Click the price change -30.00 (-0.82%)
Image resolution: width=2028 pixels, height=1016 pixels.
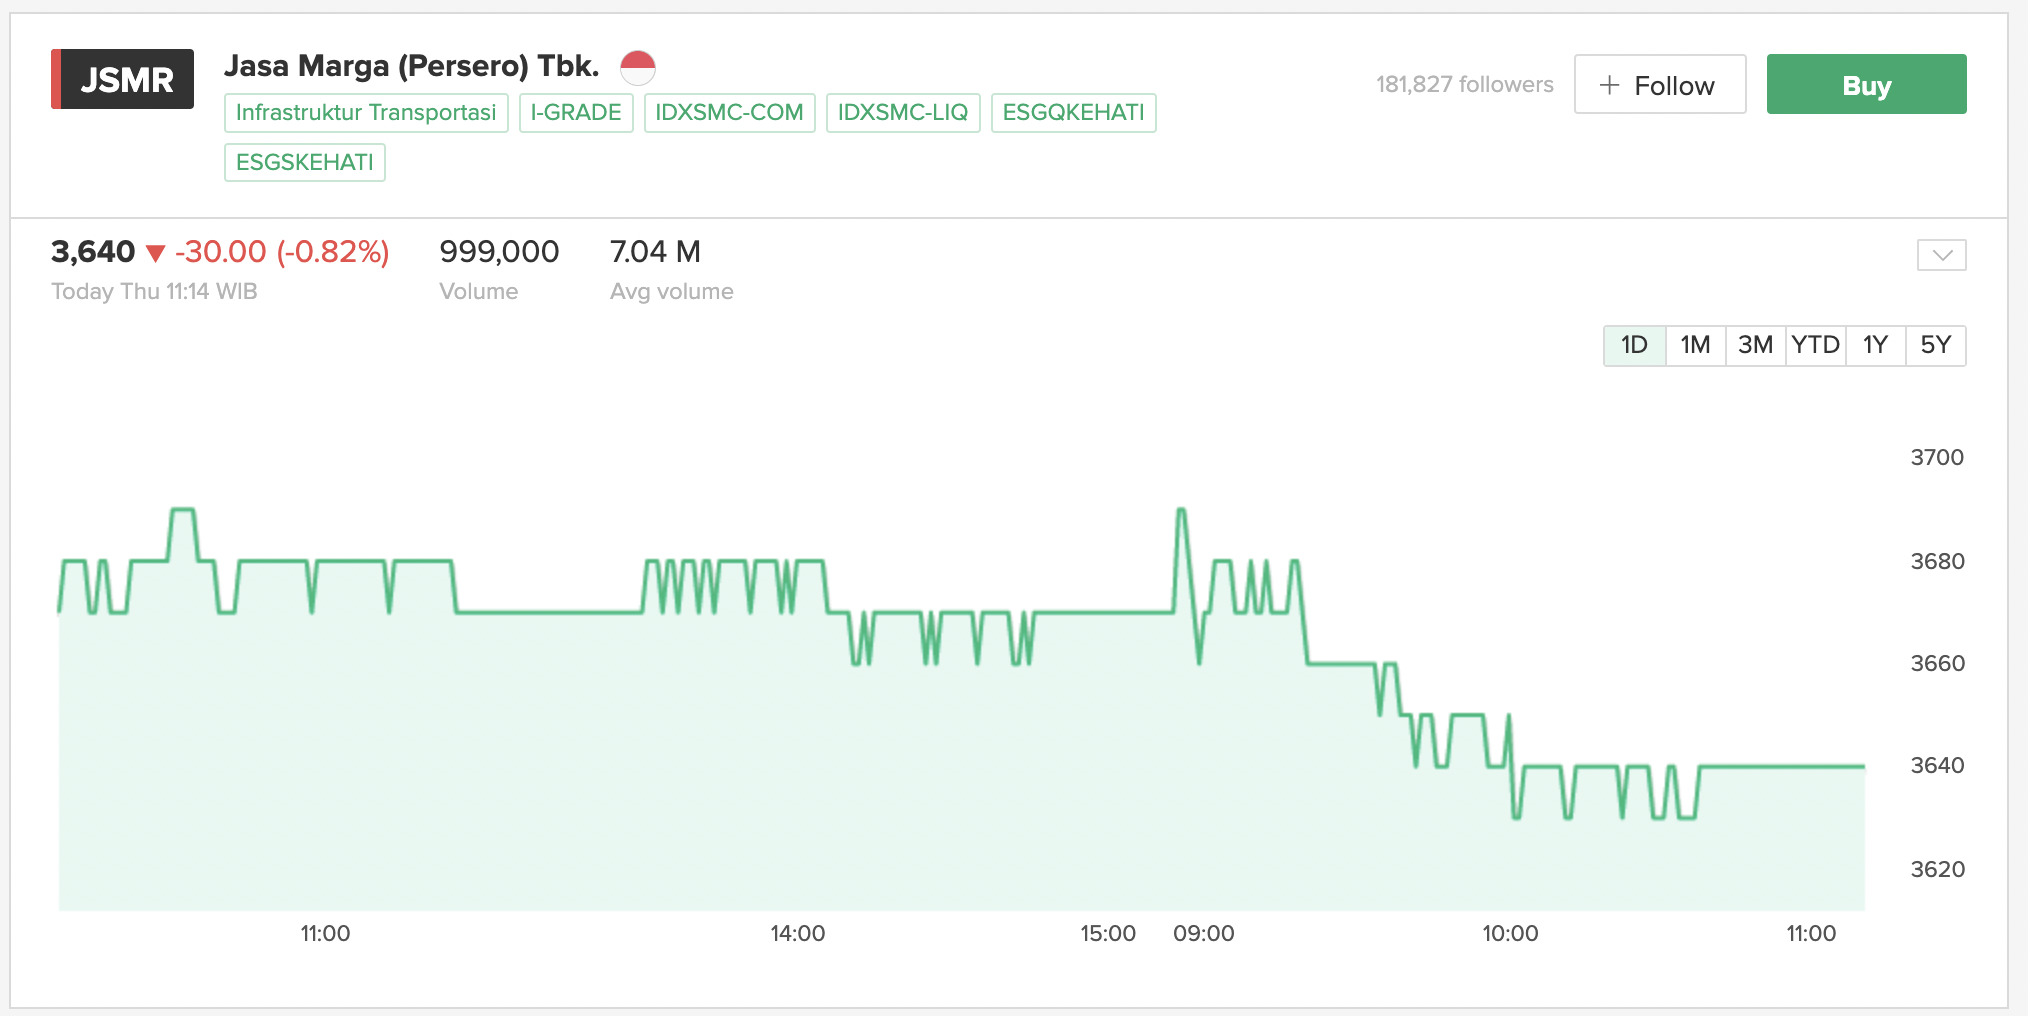coord(282,252)
